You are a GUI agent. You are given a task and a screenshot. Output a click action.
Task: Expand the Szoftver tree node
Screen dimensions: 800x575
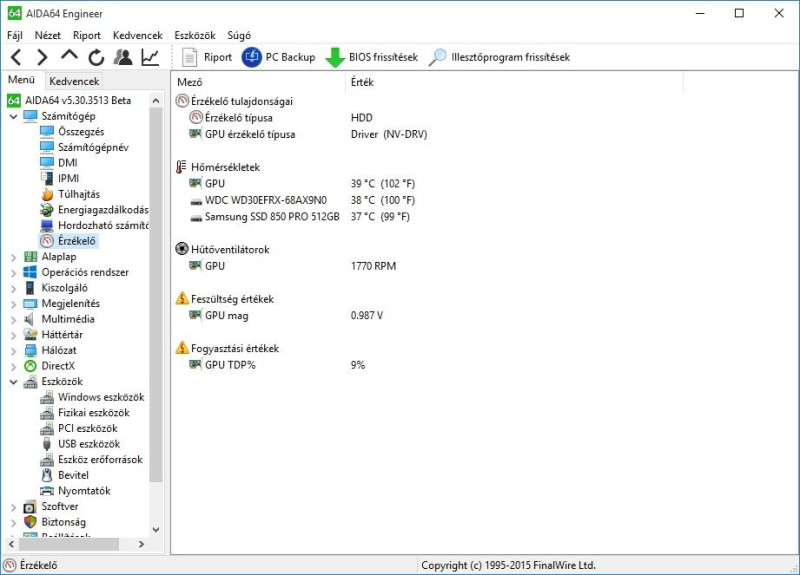[14, 507]
